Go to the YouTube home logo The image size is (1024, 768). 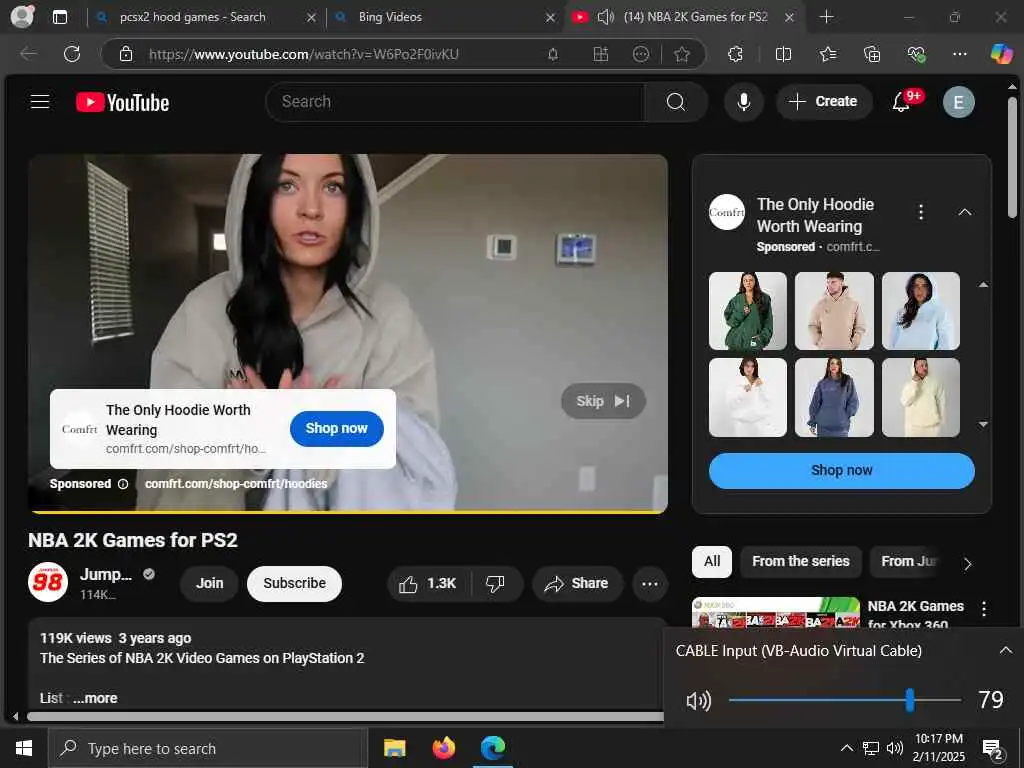click(122, 103)
